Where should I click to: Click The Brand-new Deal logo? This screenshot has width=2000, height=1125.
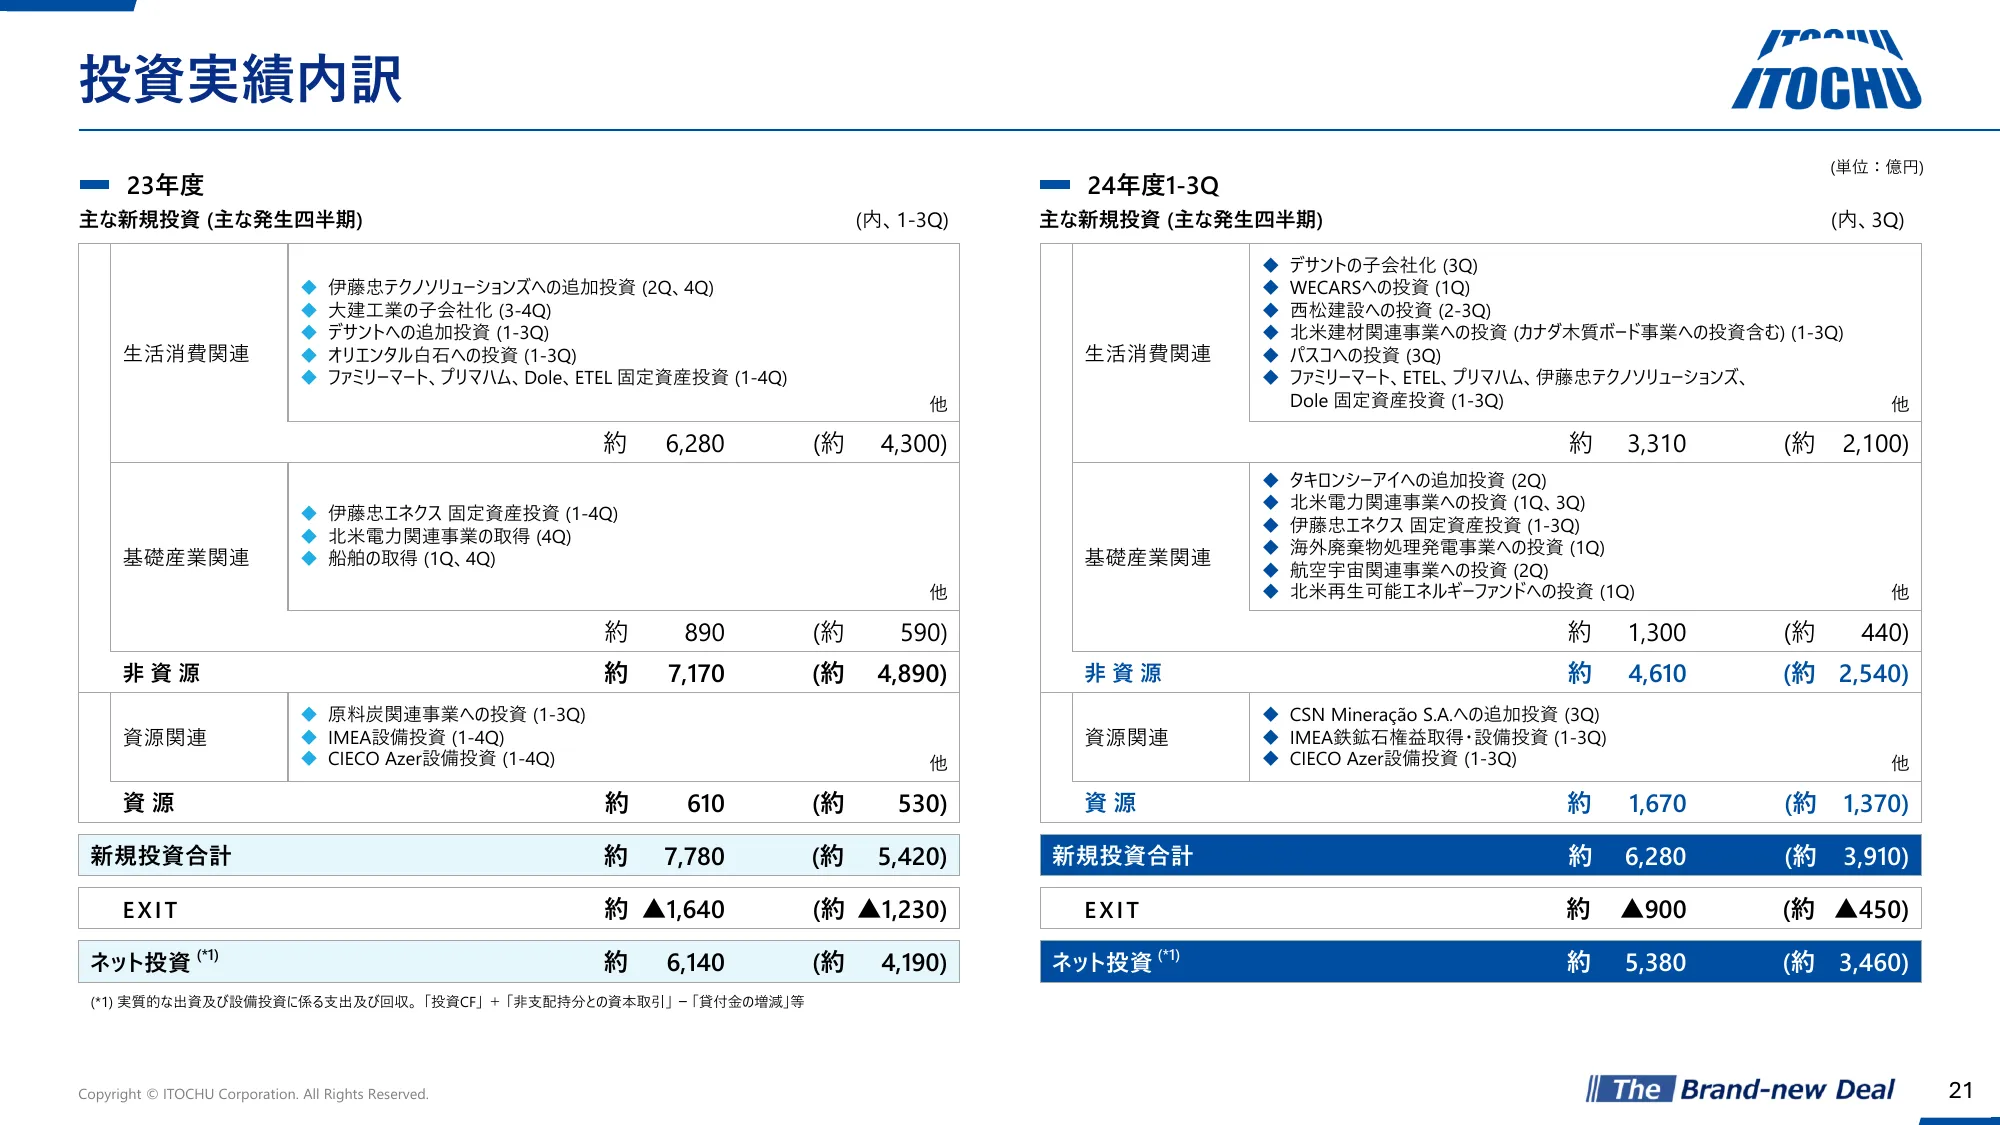(x=1740, y=1089)
